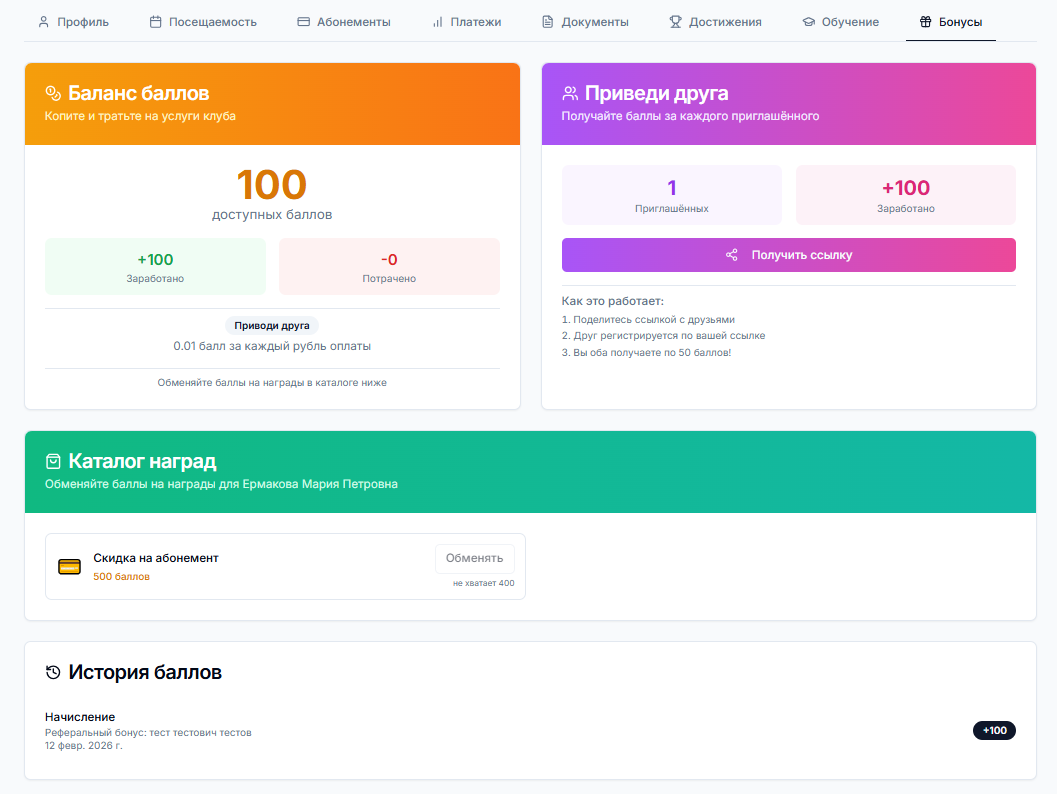Click the users icon beside Приведи друга
Image resolution: width=1057 pixels, height=794 pixels.
click(570, 93)
